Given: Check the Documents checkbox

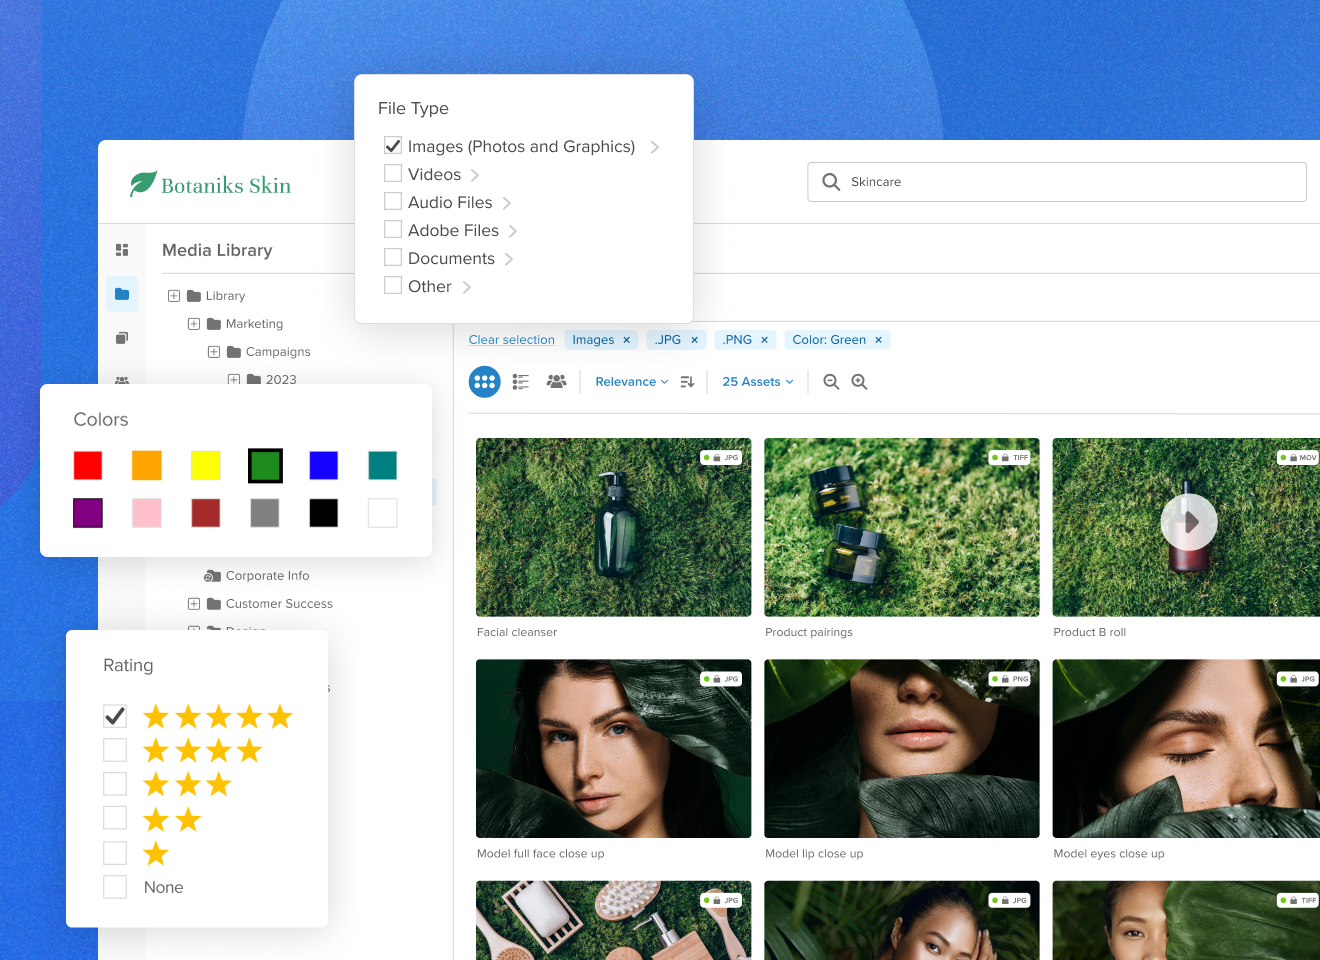Looking at the screenshot, I should tap(393, 257).
